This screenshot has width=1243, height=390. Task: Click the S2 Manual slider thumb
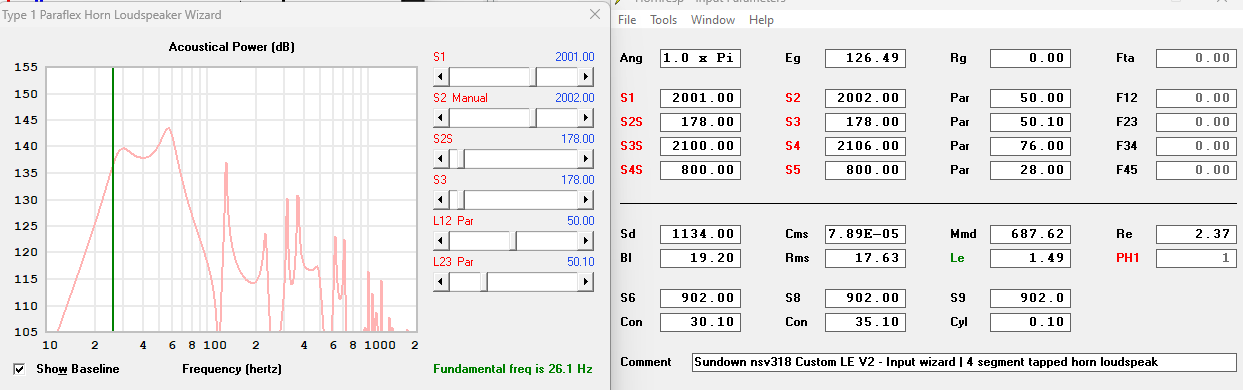coord(533,118)
